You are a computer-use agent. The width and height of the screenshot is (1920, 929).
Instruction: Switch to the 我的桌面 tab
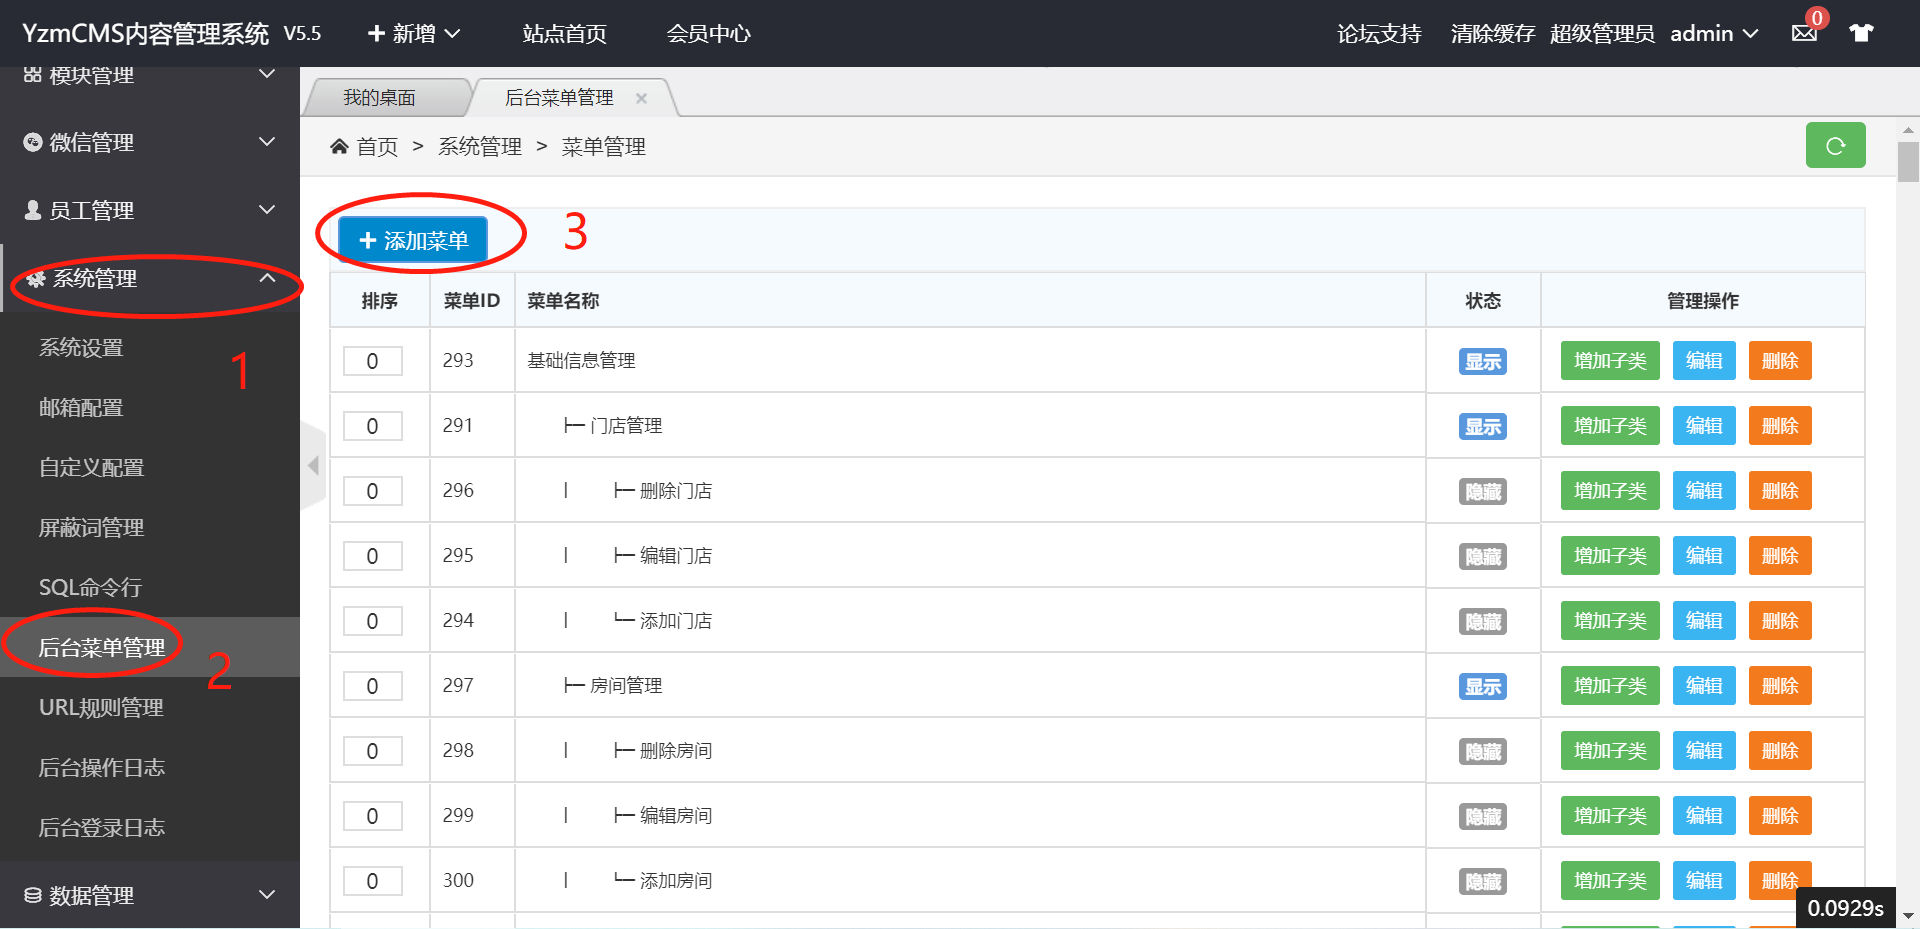click(380, 98)
